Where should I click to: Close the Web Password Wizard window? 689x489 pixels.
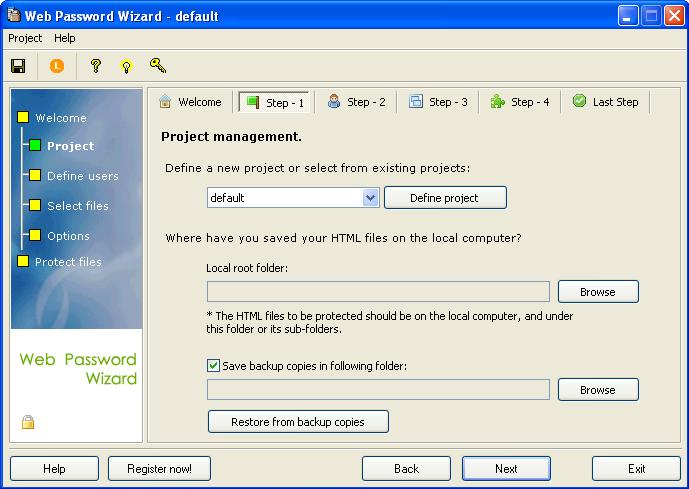tap(674, 16)
